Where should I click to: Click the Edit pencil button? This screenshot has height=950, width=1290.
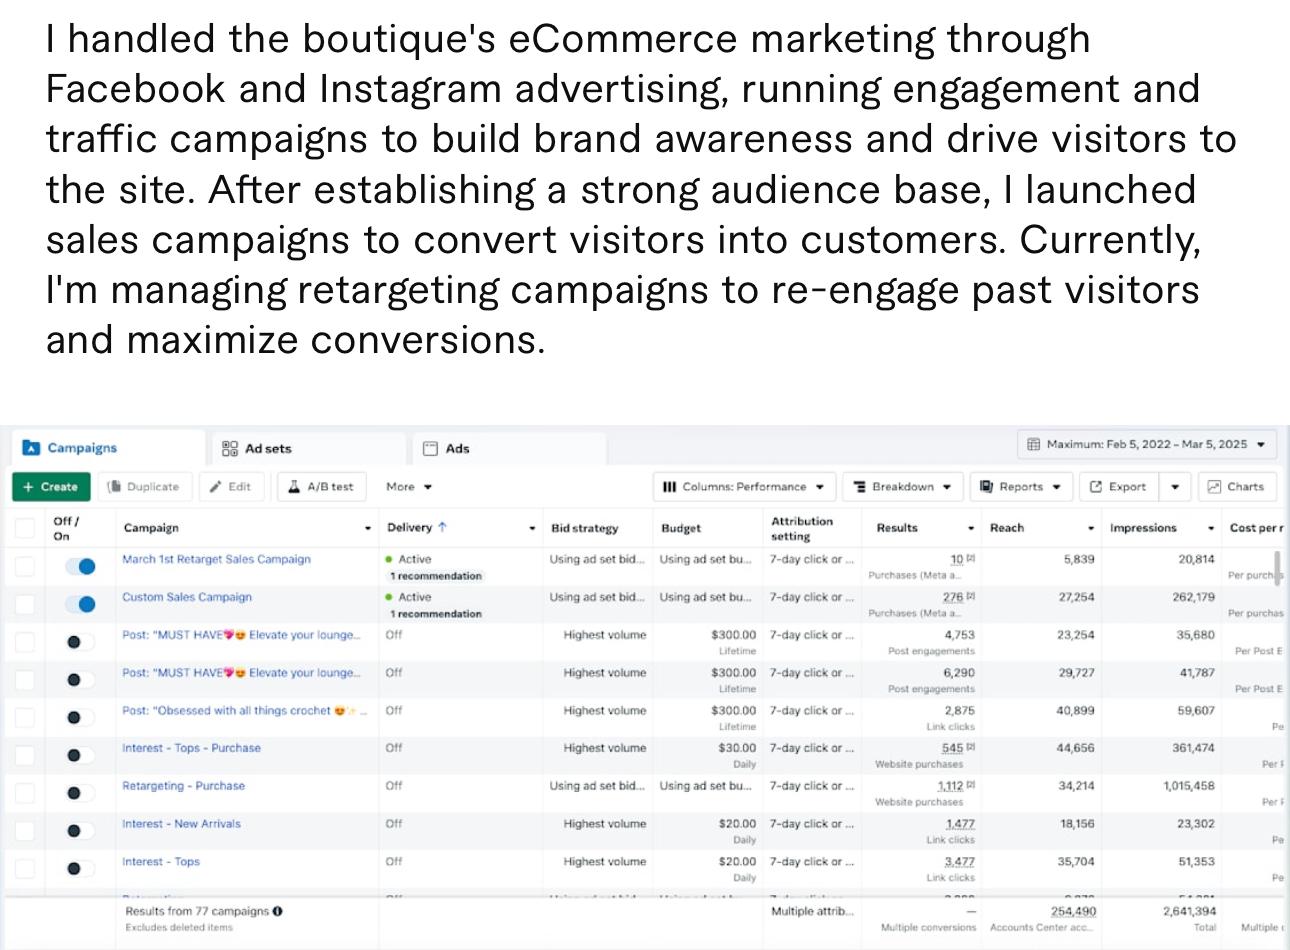230,487
